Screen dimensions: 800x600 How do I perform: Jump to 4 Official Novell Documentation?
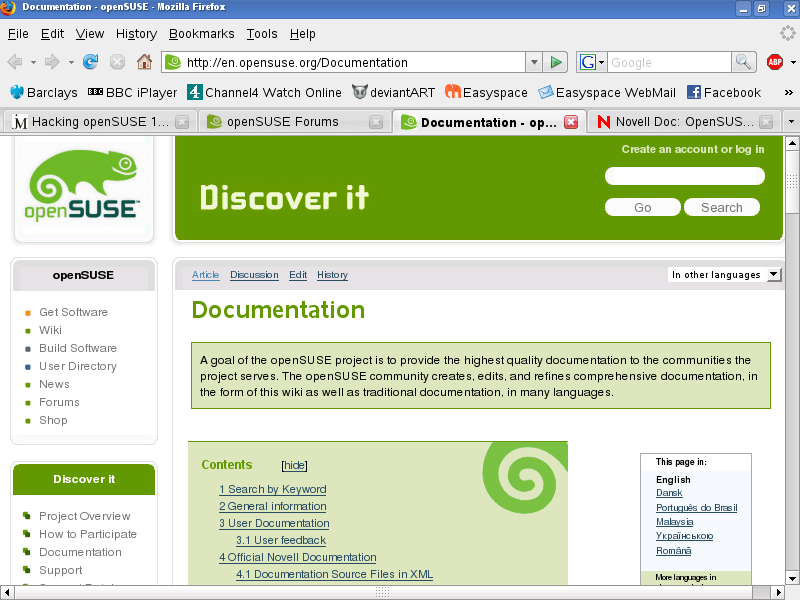click(297, 557)
